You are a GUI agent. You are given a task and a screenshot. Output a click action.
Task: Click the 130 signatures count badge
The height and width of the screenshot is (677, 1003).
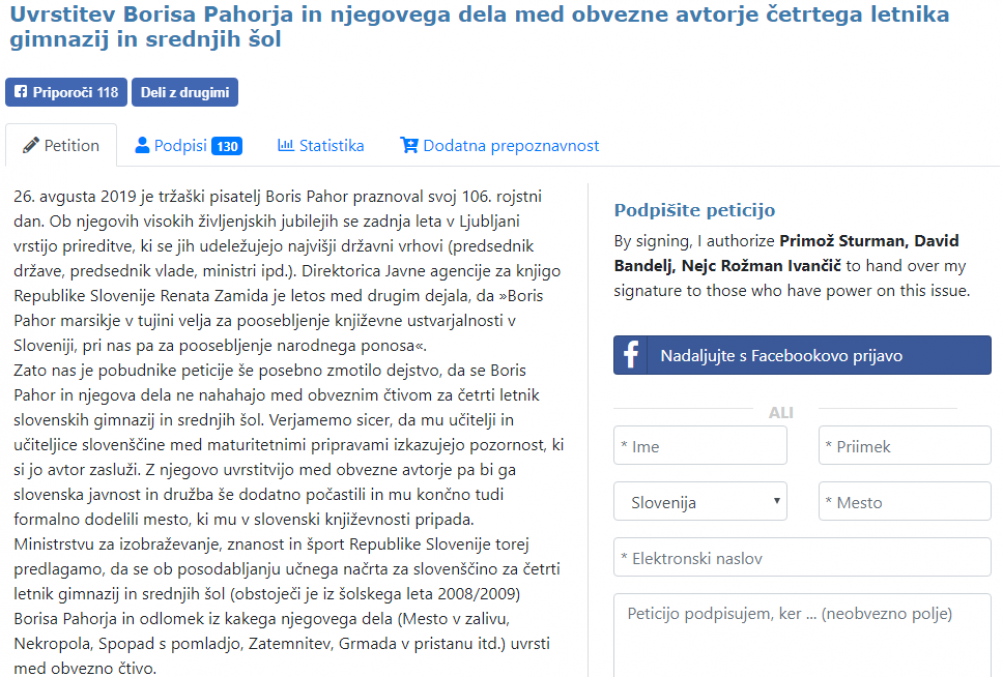click(x=226, y=146)
